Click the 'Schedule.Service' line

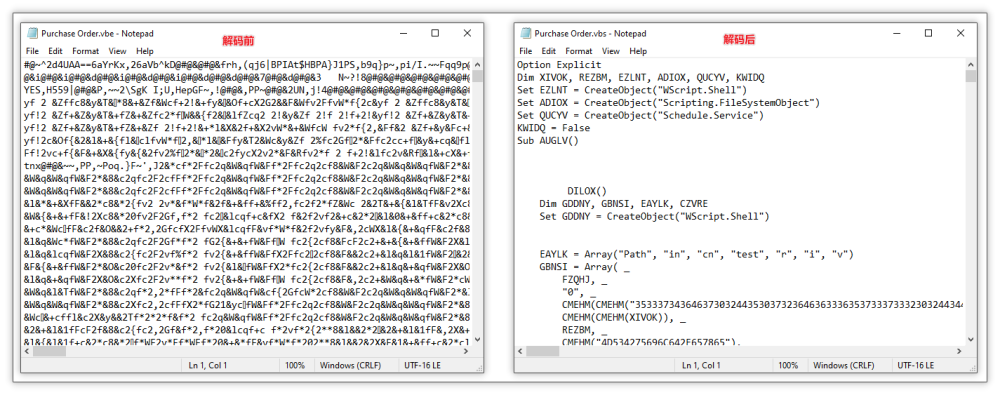(640, 116)
